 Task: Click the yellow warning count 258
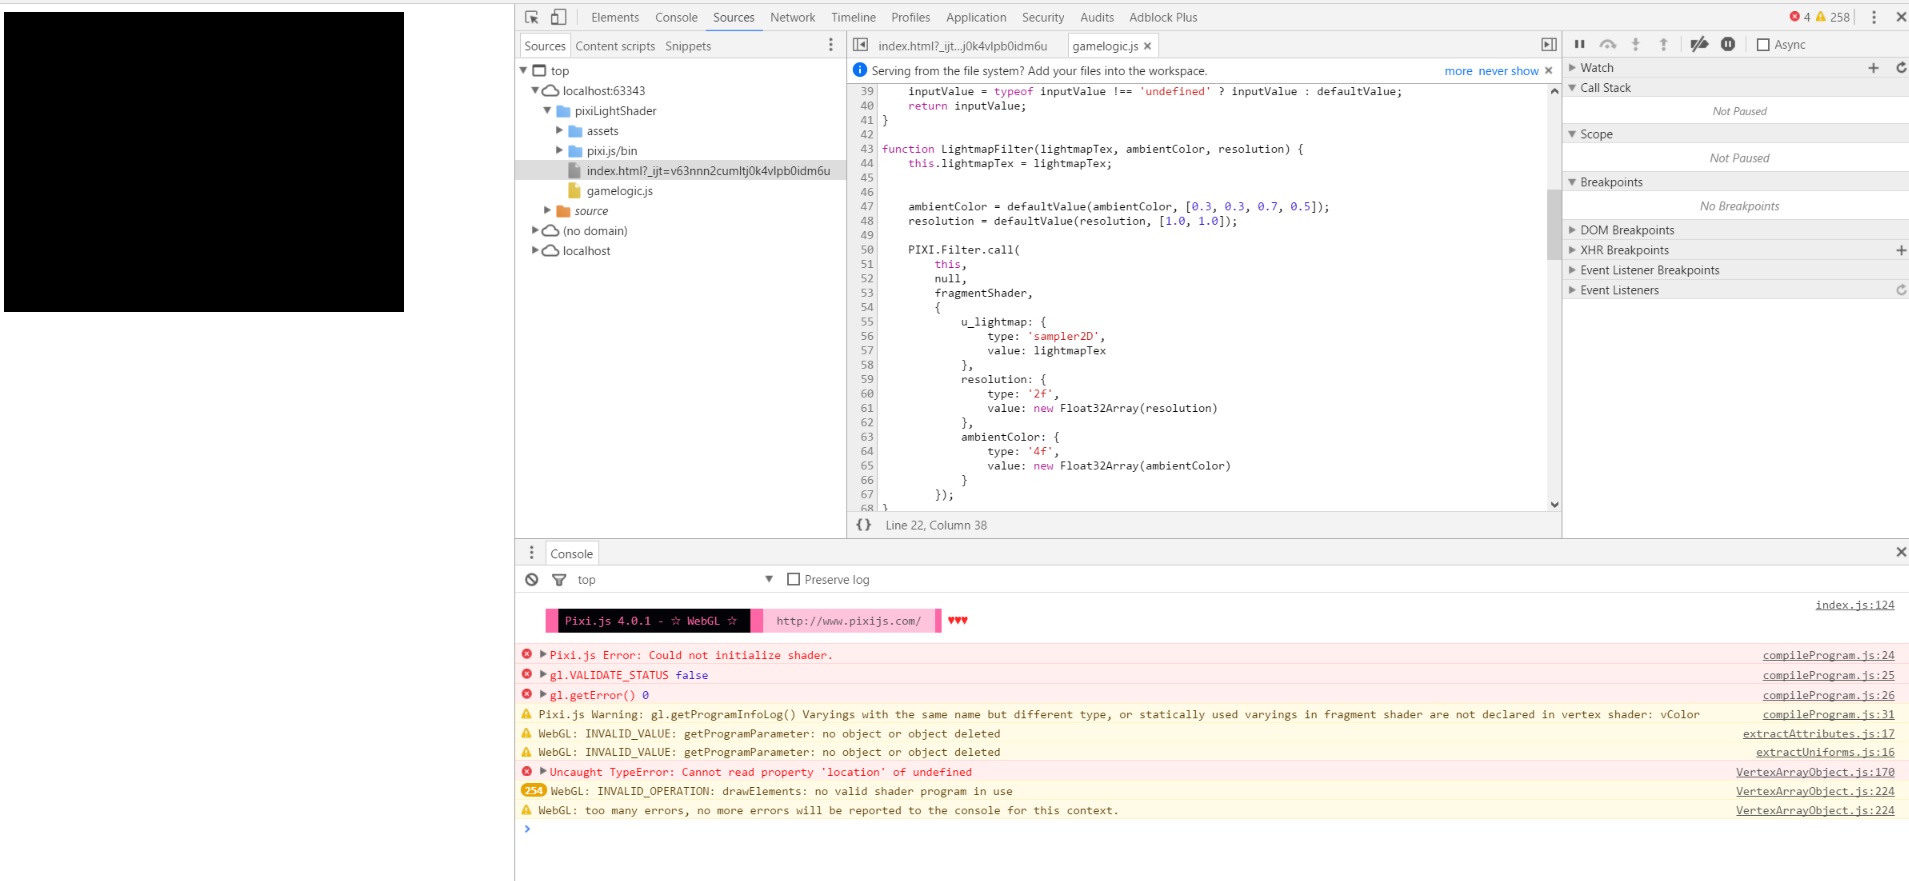pyautogui.click(x=1834, y=17)
